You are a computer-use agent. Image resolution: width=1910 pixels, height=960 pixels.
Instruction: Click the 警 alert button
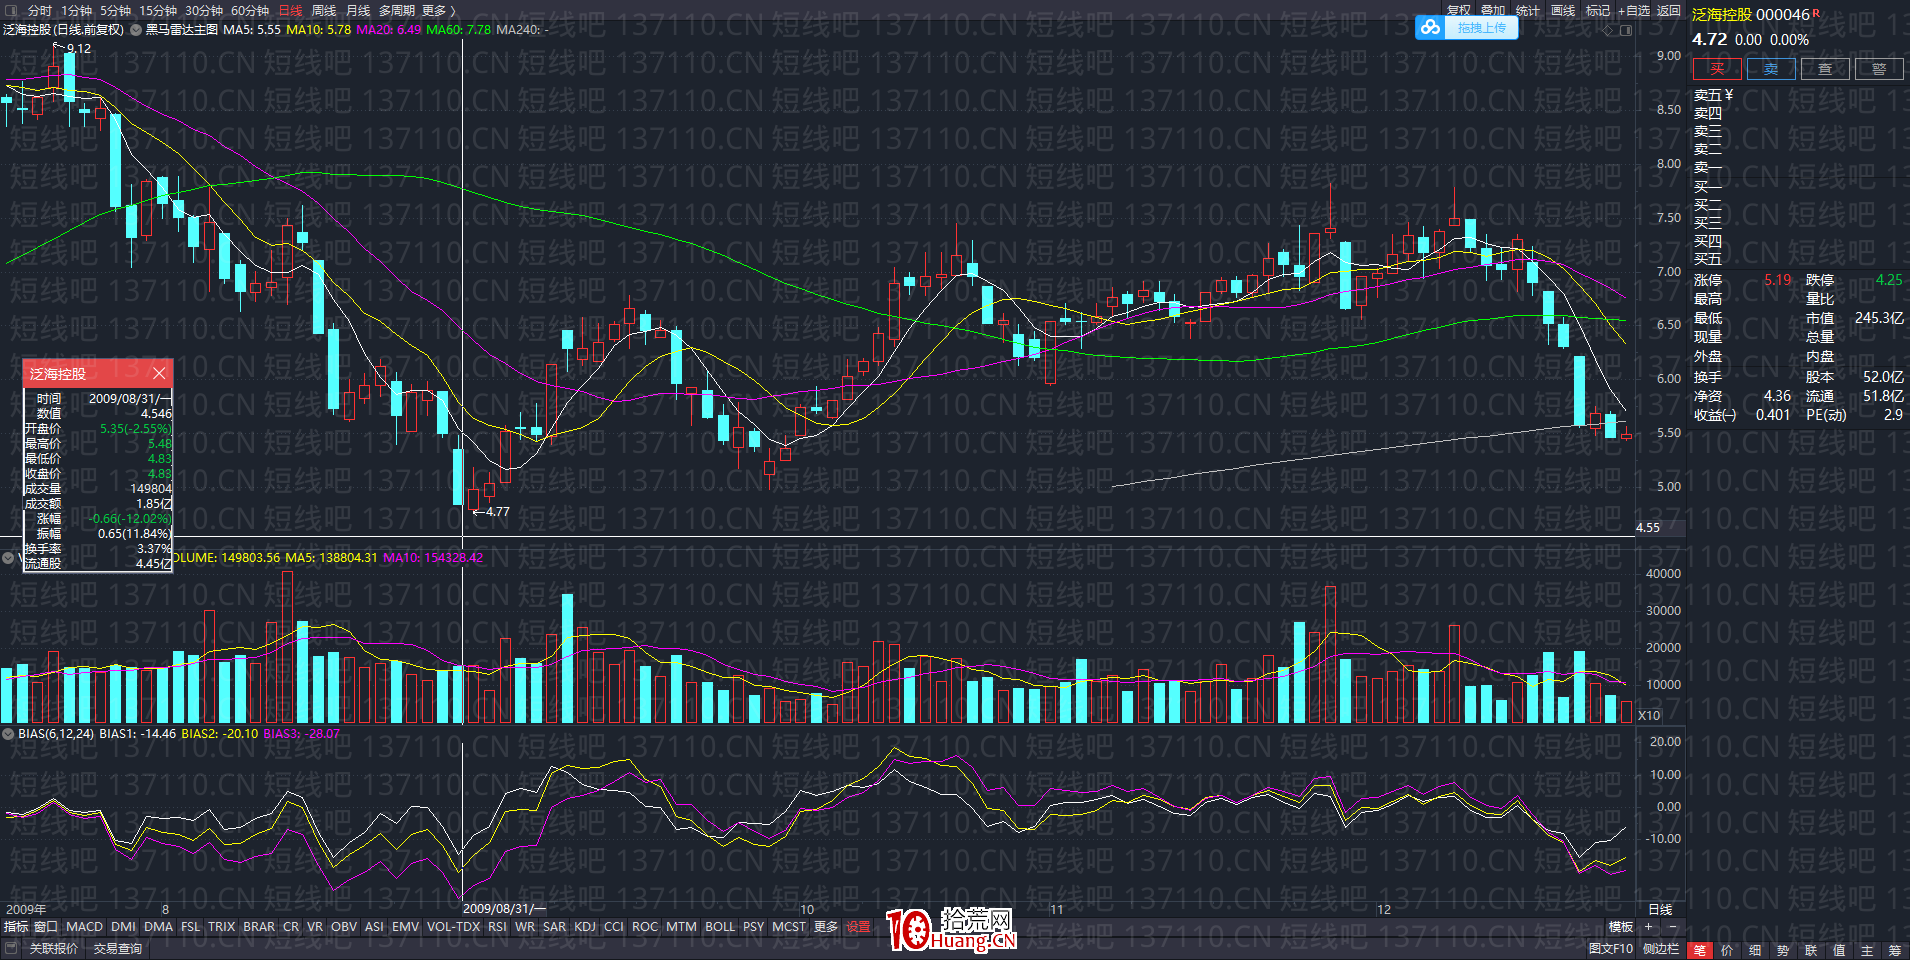coord(1879,69)
